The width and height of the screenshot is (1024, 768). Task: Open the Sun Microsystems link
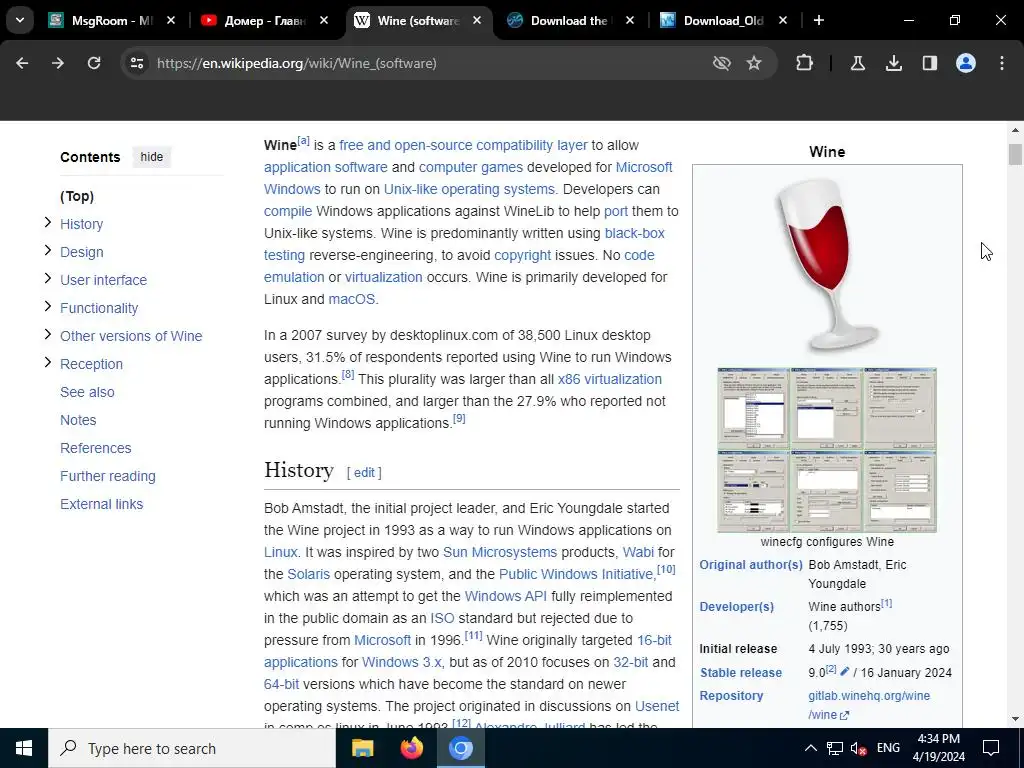click(x=500, y=552)
